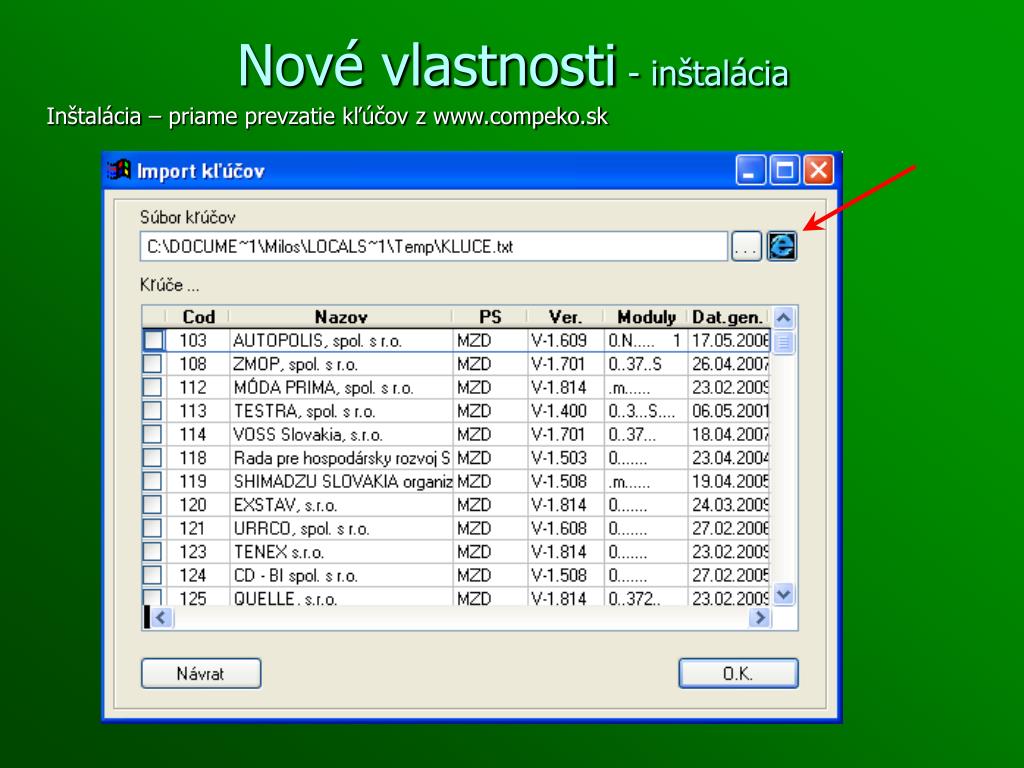Sort by the Nazov column header
Image resolution: width=1024 pixels, height=768 pixels.
[341, 317]
